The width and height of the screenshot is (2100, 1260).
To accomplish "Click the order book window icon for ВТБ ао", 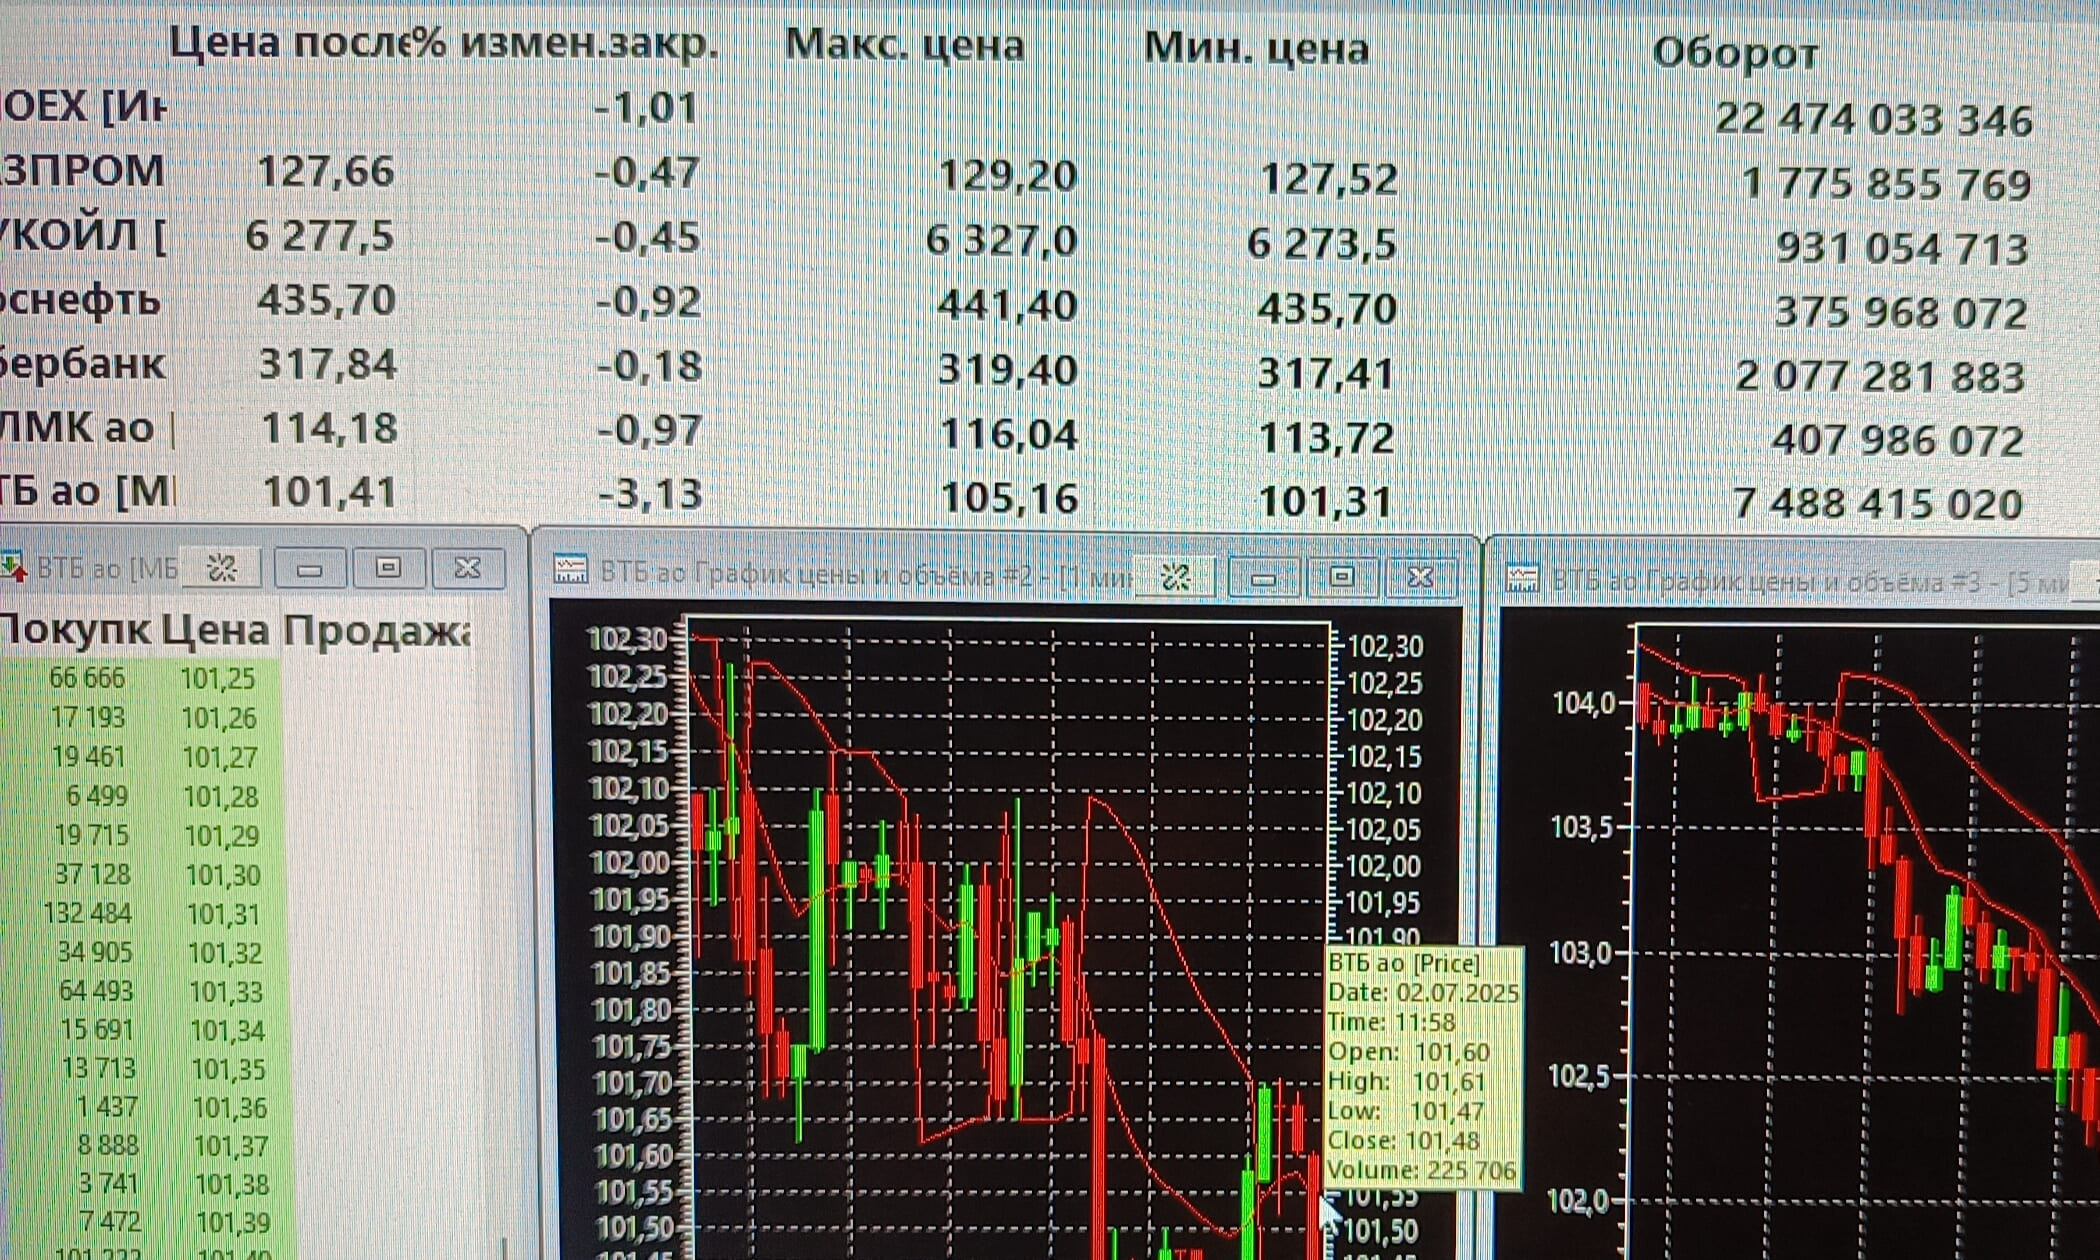I will [x=14, y=567].
